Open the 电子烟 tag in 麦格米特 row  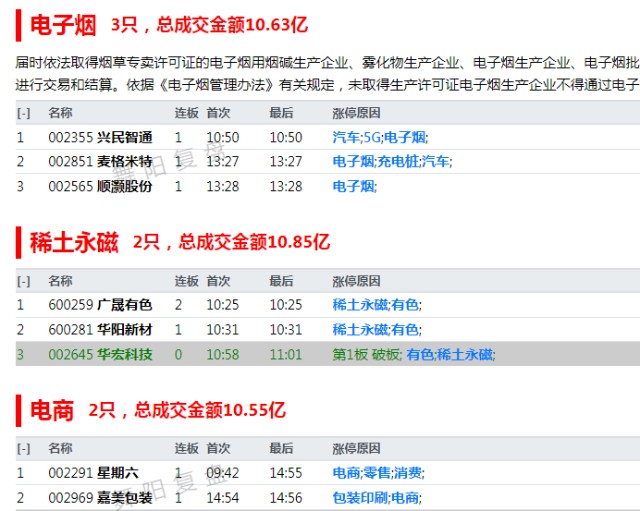(x=353, y=162)
